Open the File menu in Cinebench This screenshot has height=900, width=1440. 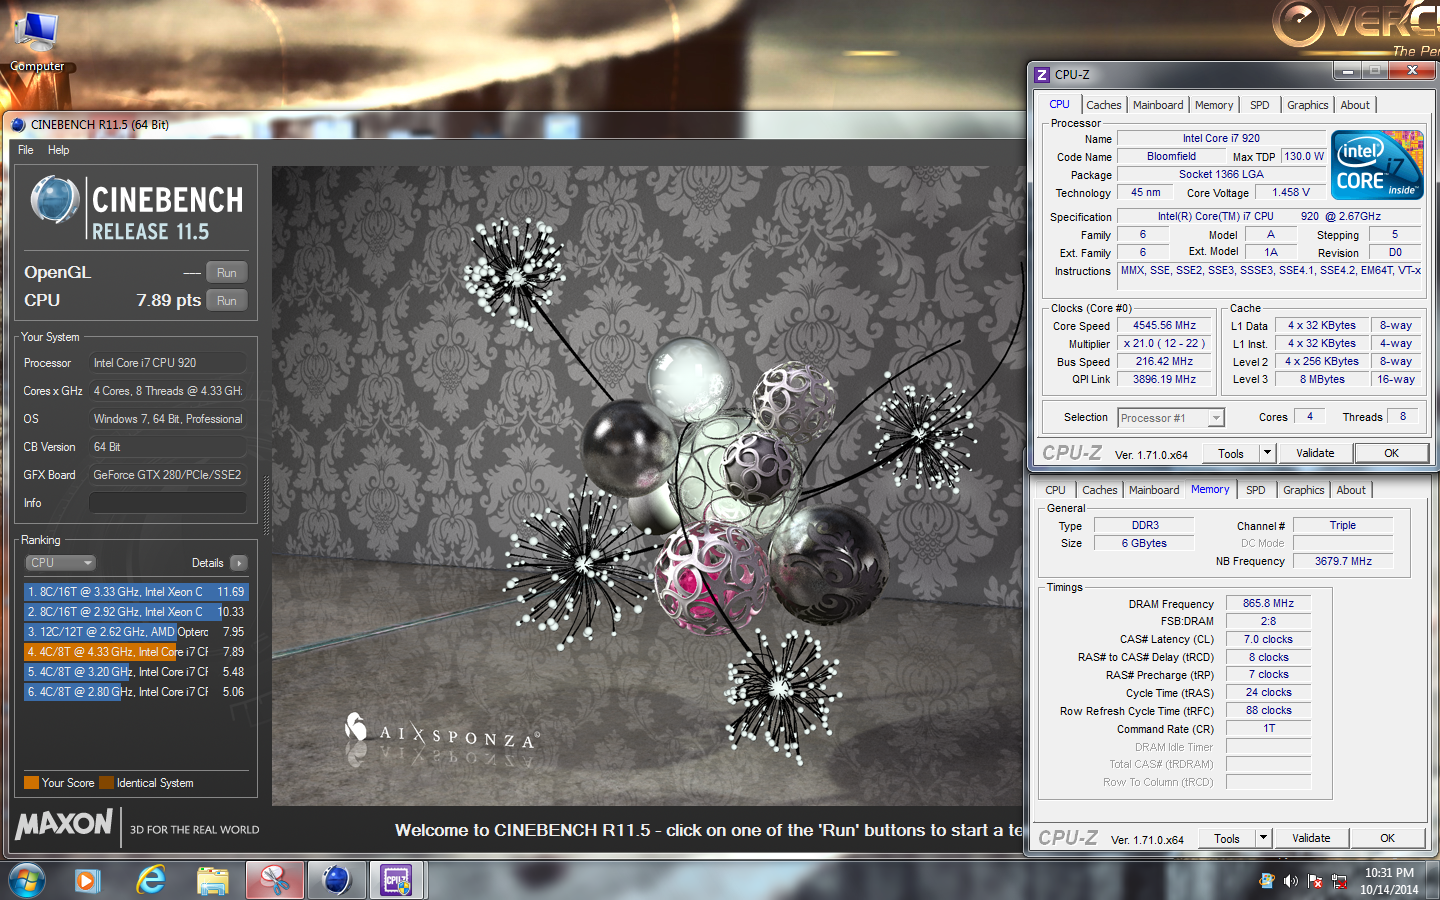coord(26,150)
